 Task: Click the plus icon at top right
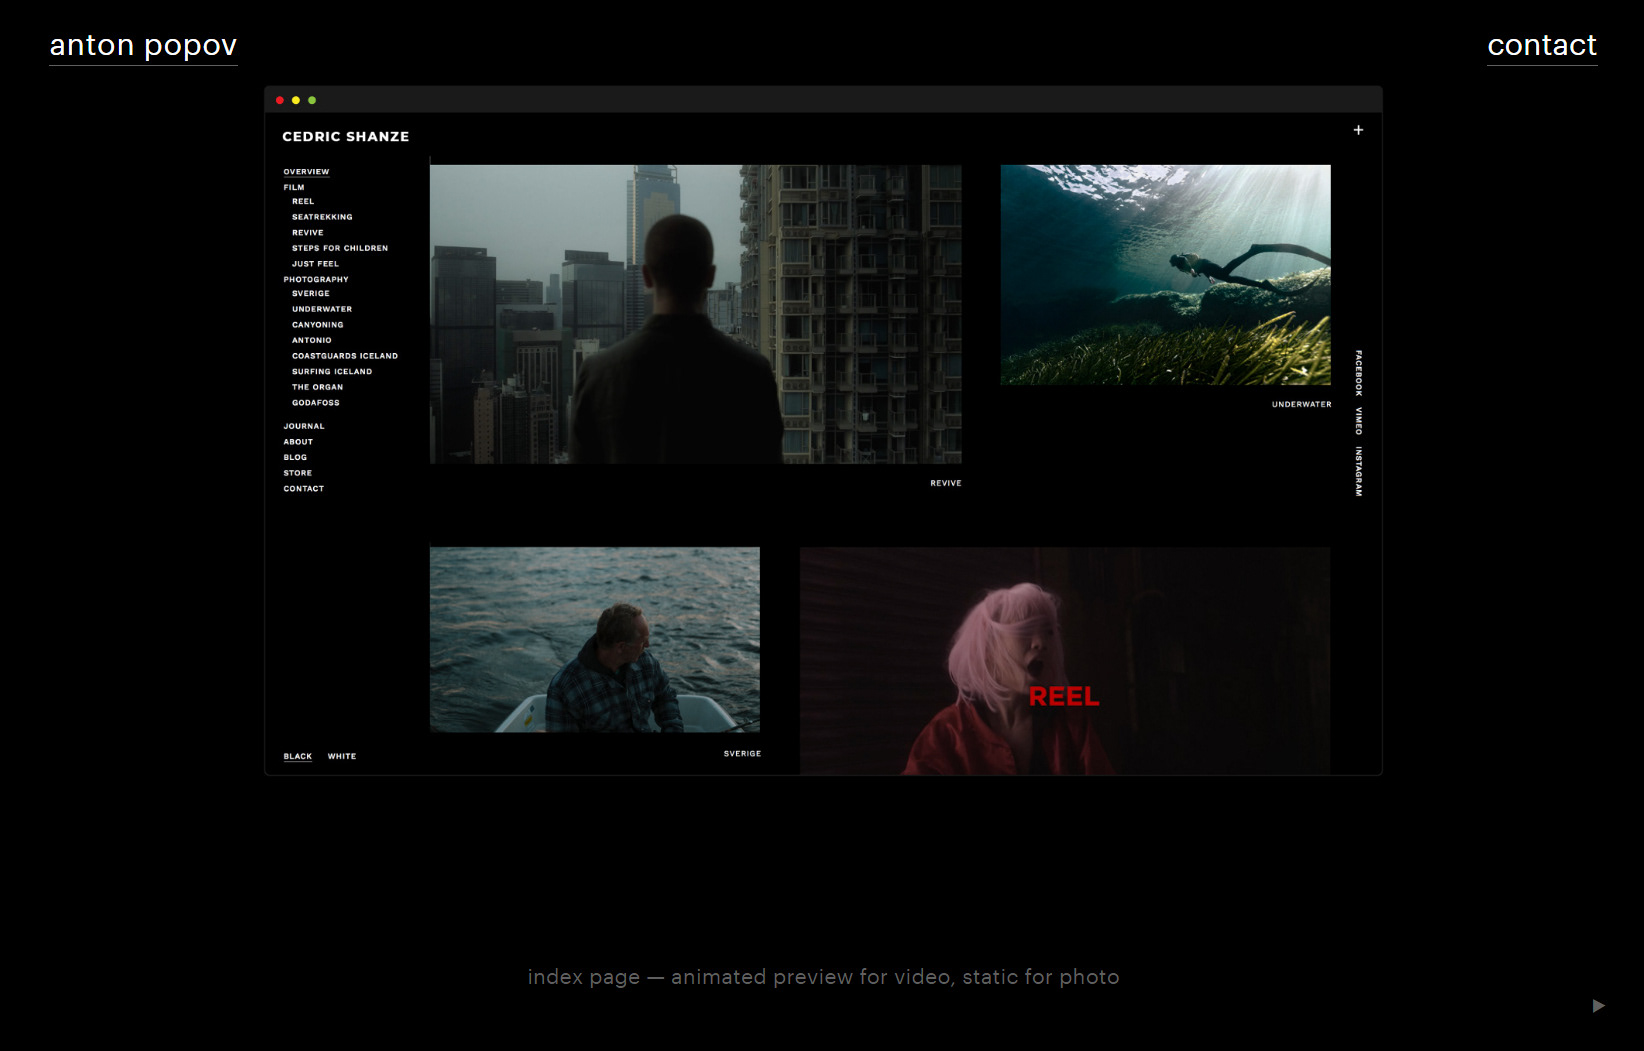(x=1358, y=130)
